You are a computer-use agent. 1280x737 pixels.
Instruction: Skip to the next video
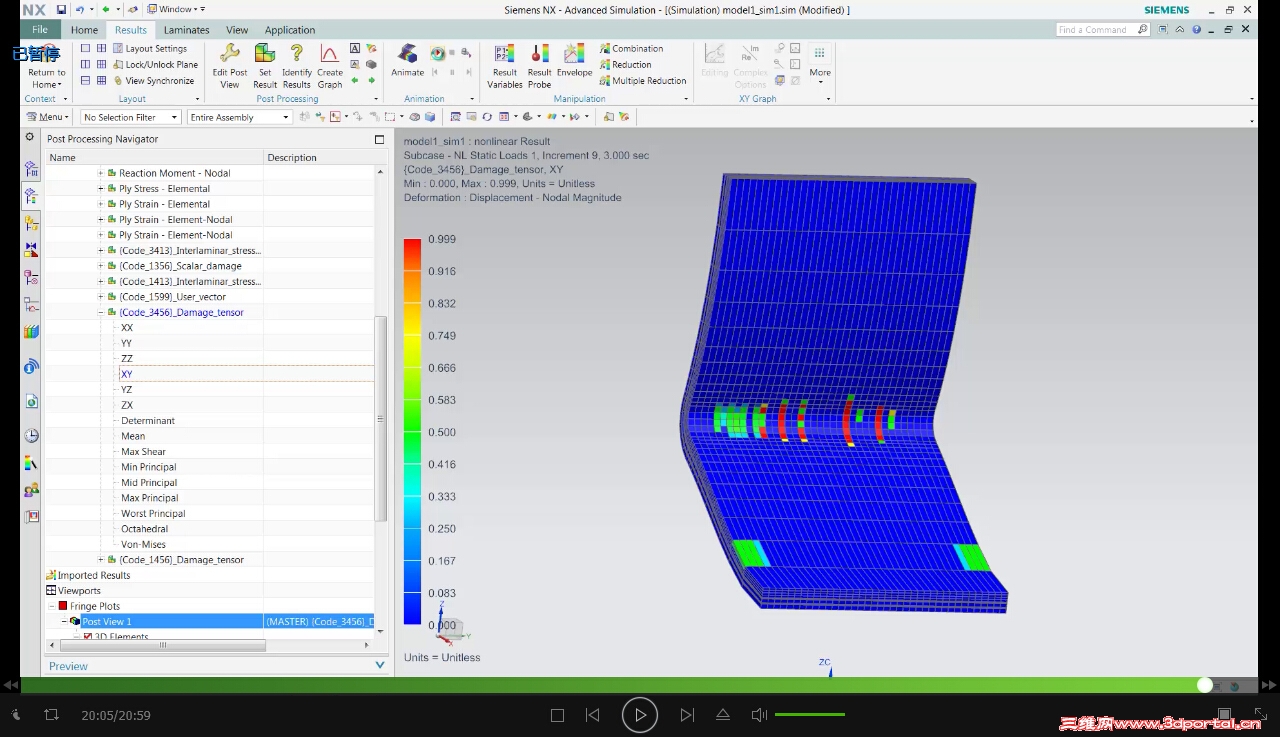(x=687, y=715)
